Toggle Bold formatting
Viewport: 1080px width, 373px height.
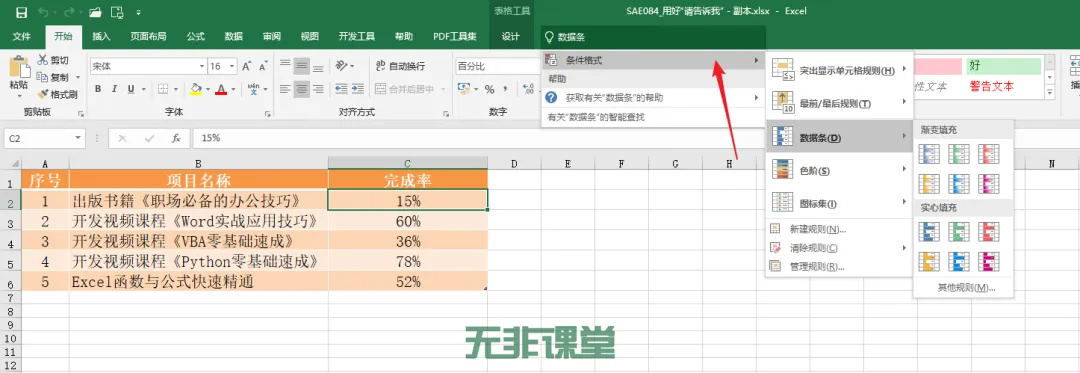pyautogui.click(x=98, y=89)
